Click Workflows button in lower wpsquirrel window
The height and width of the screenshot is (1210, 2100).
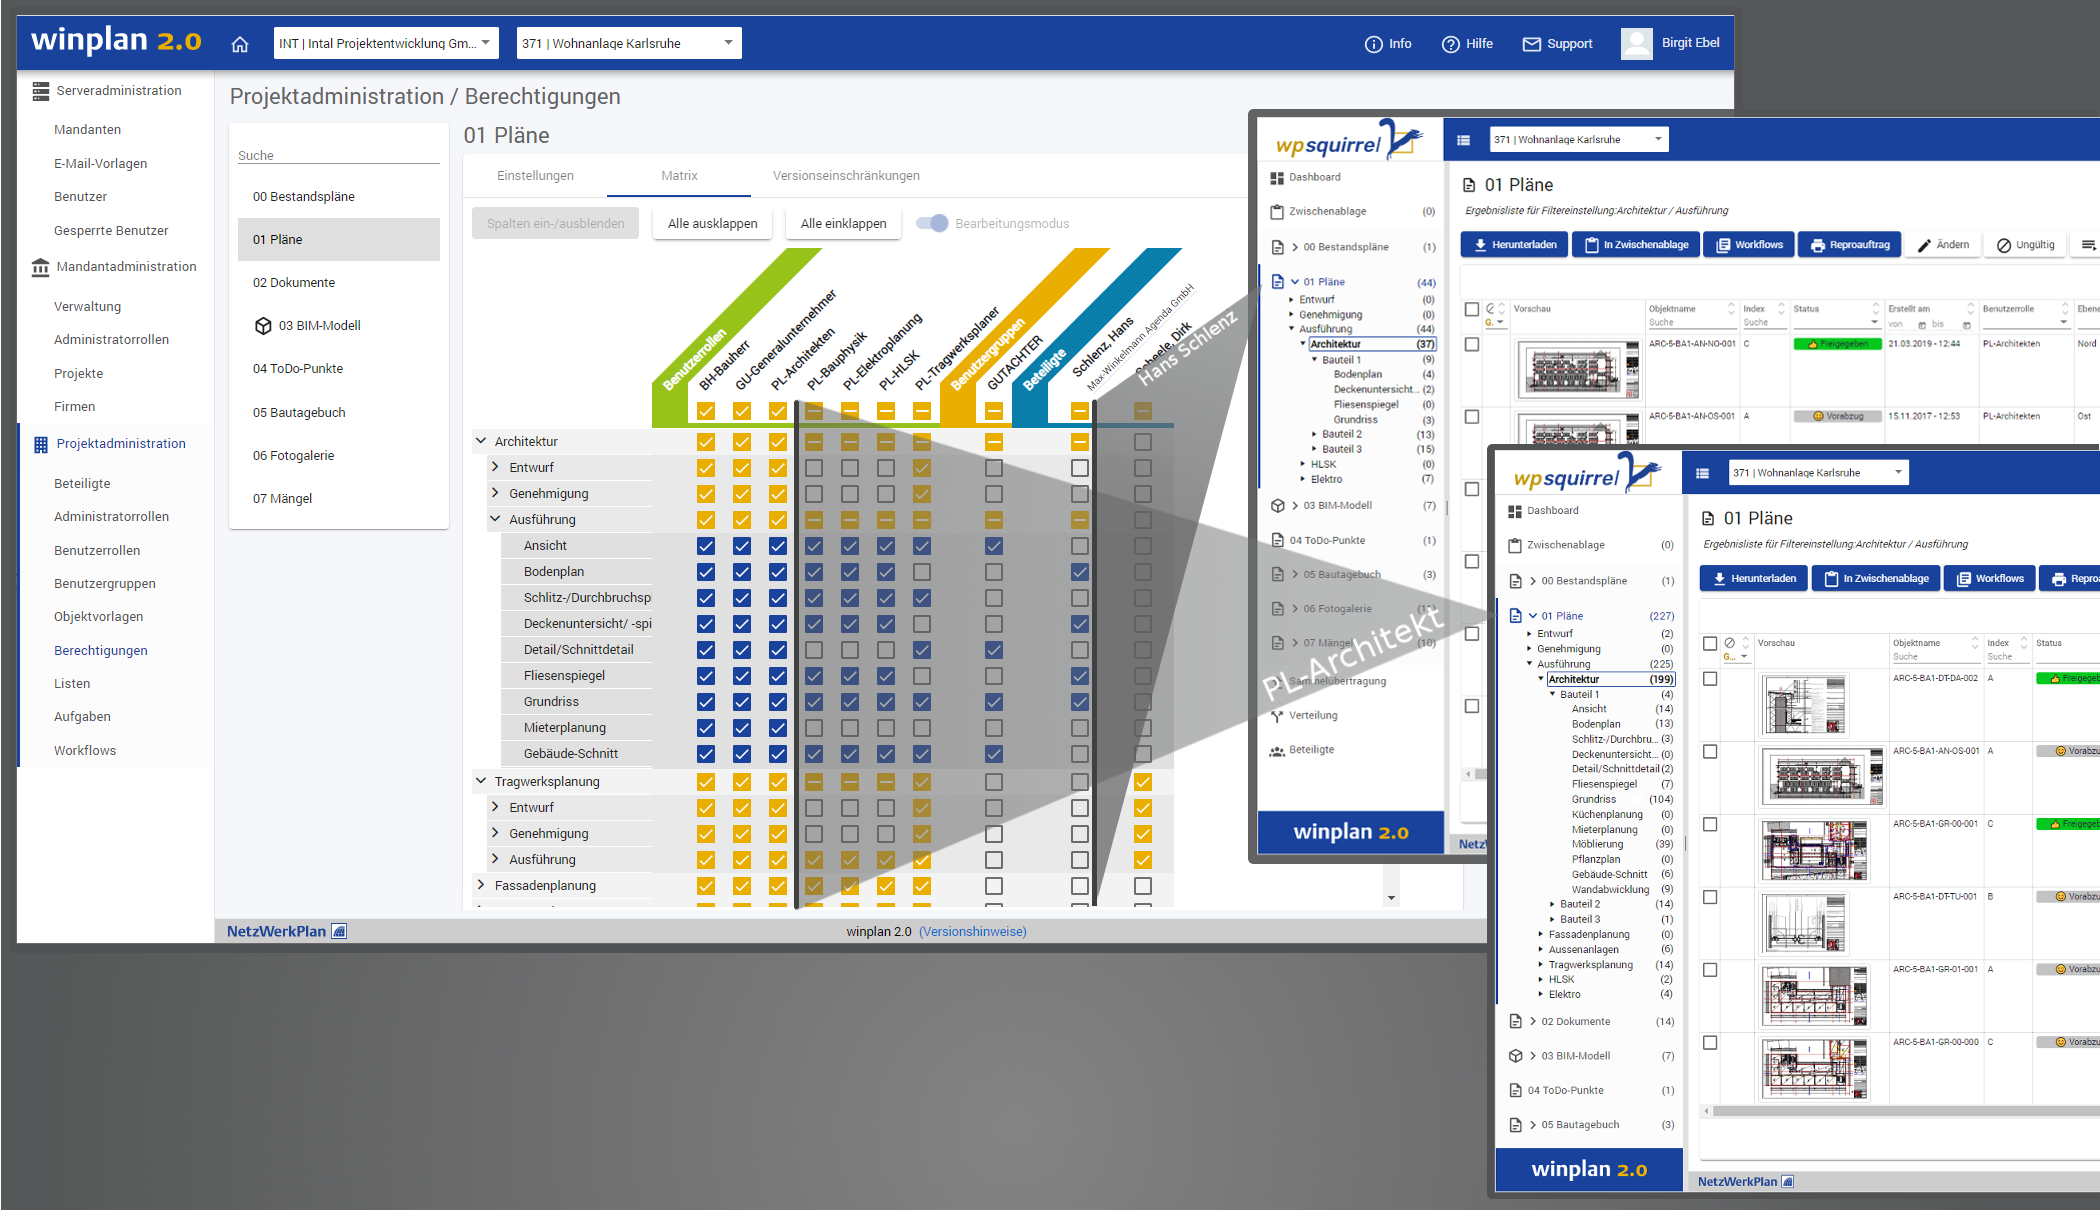point(1989,579)
